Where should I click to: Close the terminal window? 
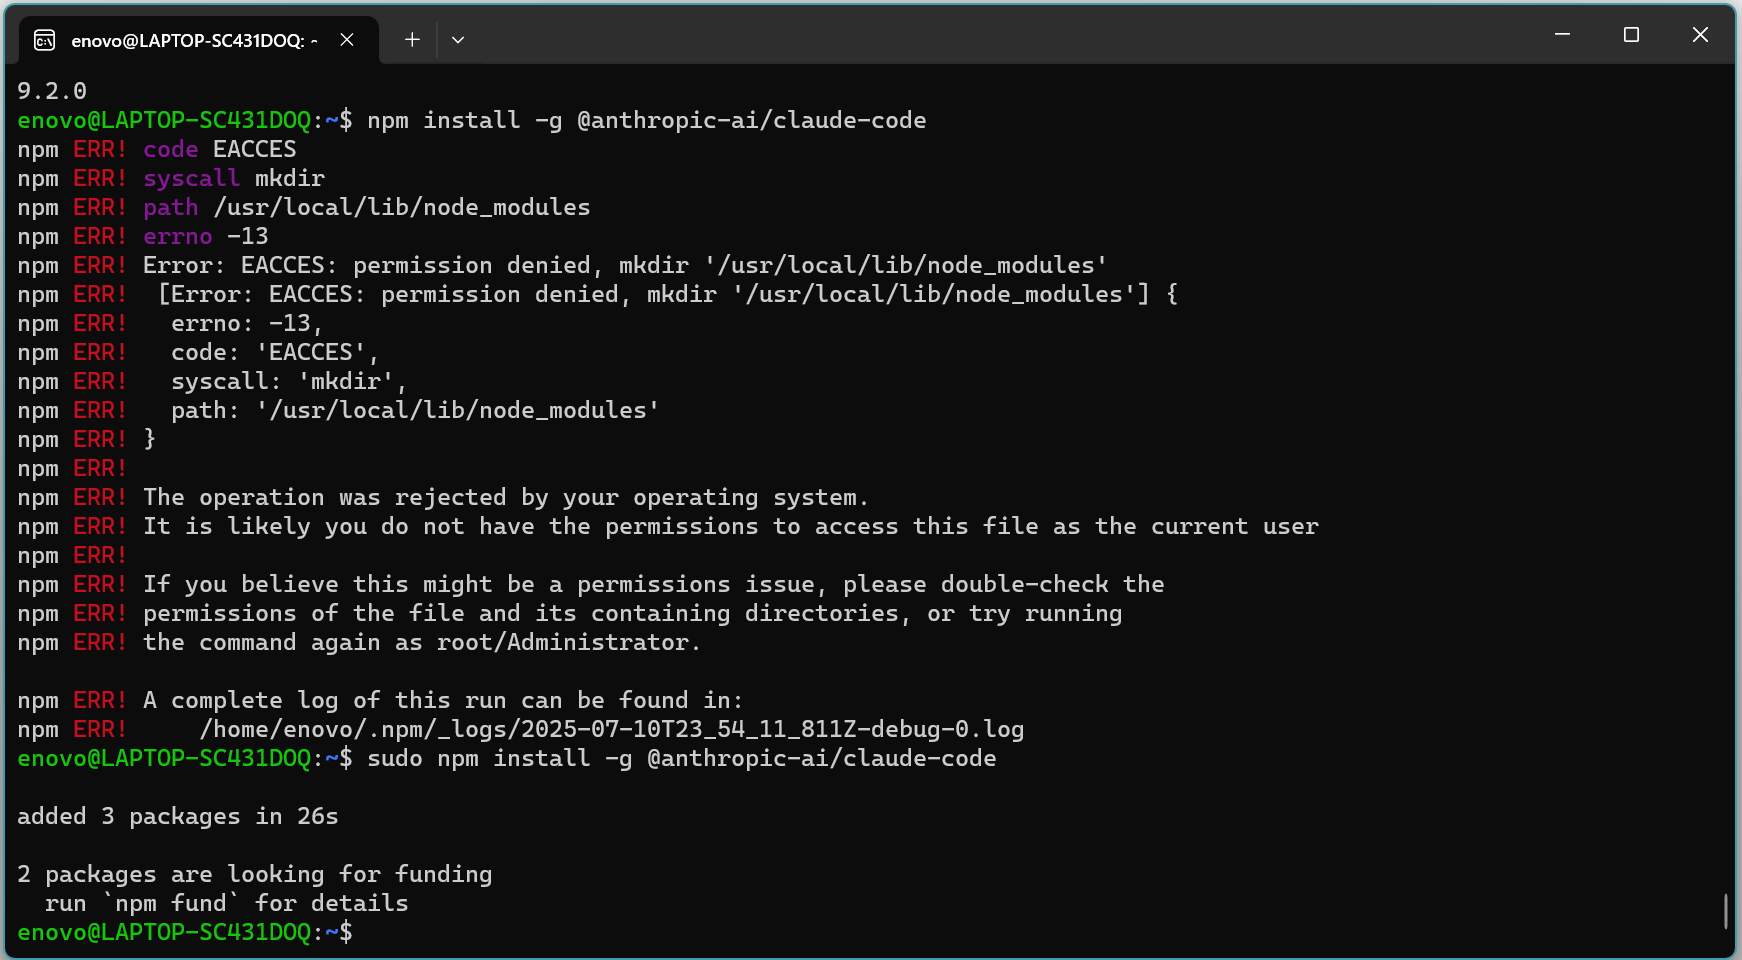click(x=1700, y=35)
